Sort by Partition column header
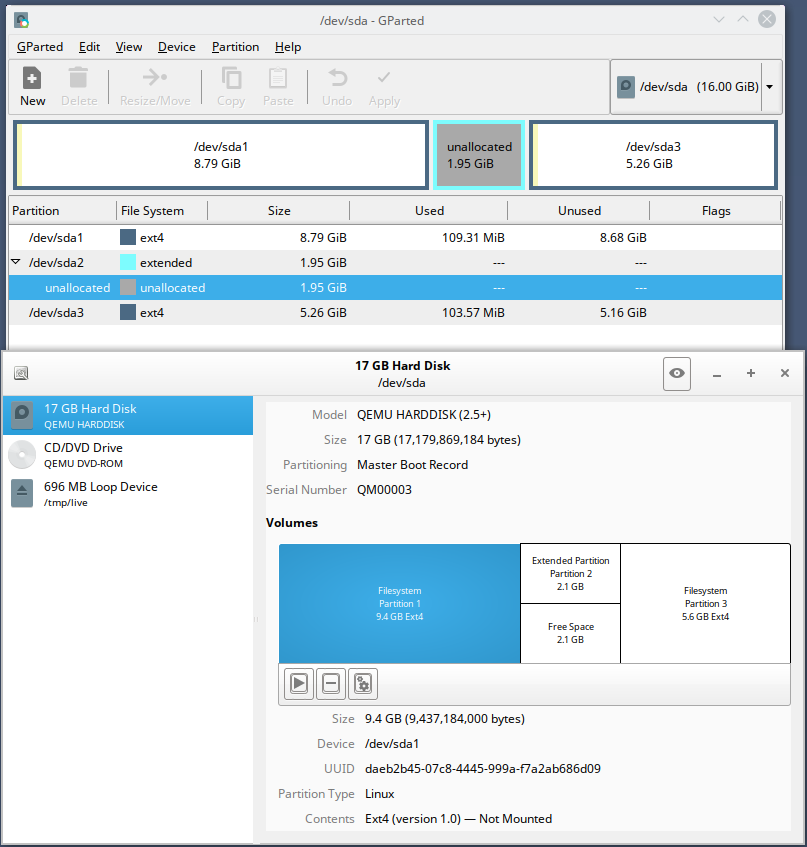Image resolution: width=807 pixels, height=847 pixels. click(63, 211)
